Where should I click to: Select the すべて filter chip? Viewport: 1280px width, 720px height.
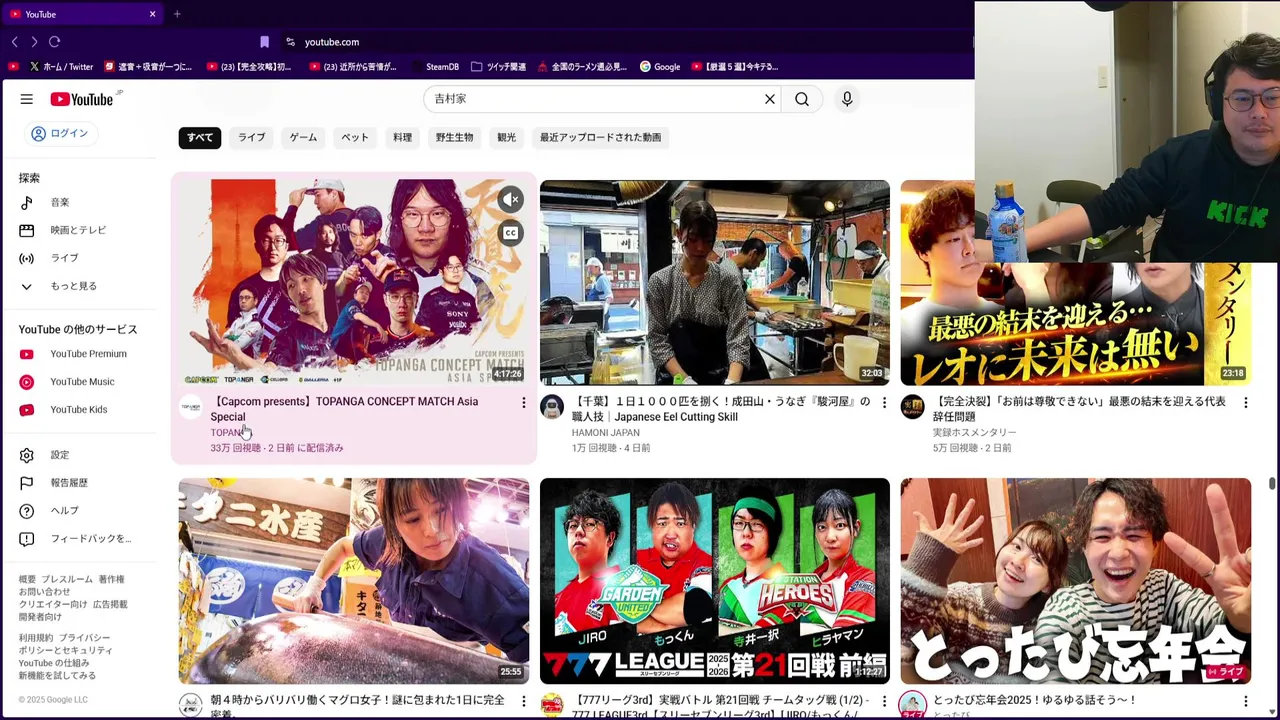coord(200,137)
